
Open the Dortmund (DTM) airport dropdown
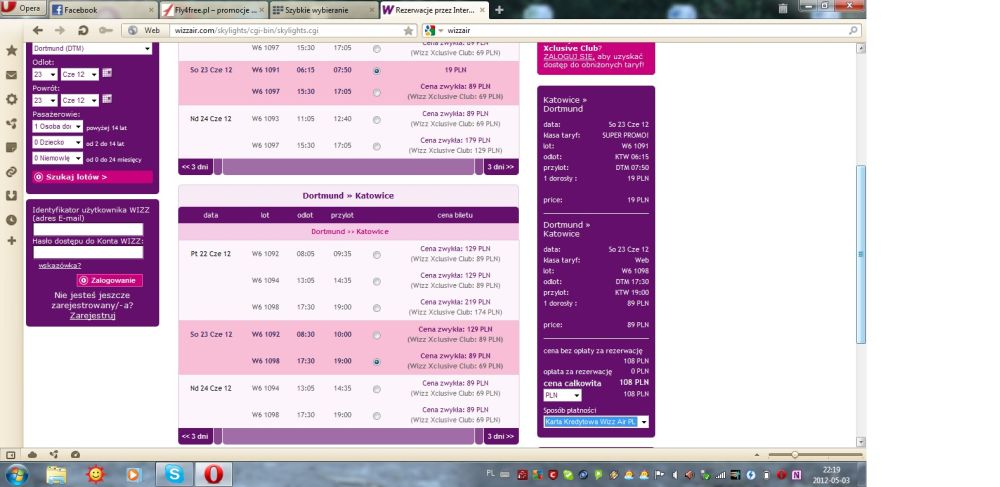pos(92,48)
